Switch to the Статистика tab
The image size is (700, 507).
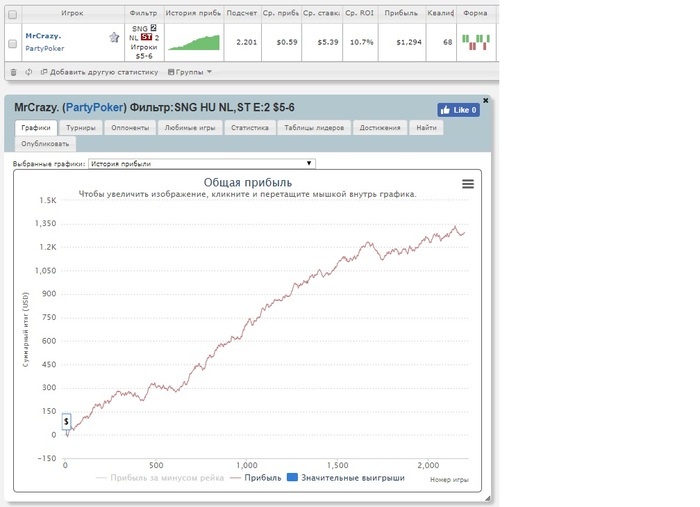[x=250, y=128]
